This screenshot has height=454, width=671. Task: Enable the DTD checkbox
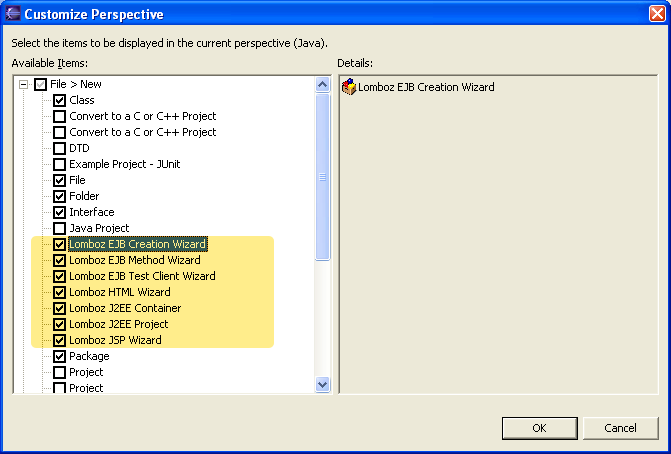(x=60, y=149)
